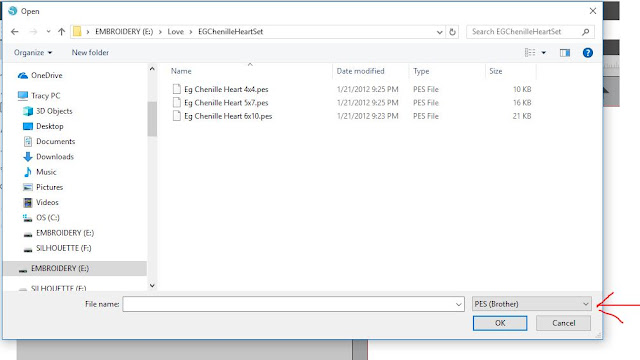640x360 pixels.
Task: Toggle the preview pane
Action: click(565, 53)
